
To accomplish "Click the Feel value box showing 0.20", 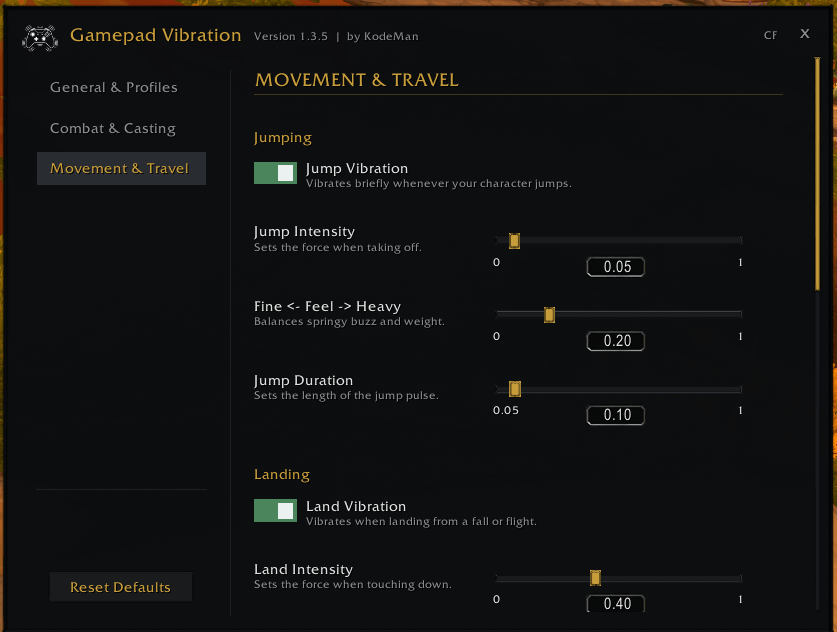I will point(615,341).
